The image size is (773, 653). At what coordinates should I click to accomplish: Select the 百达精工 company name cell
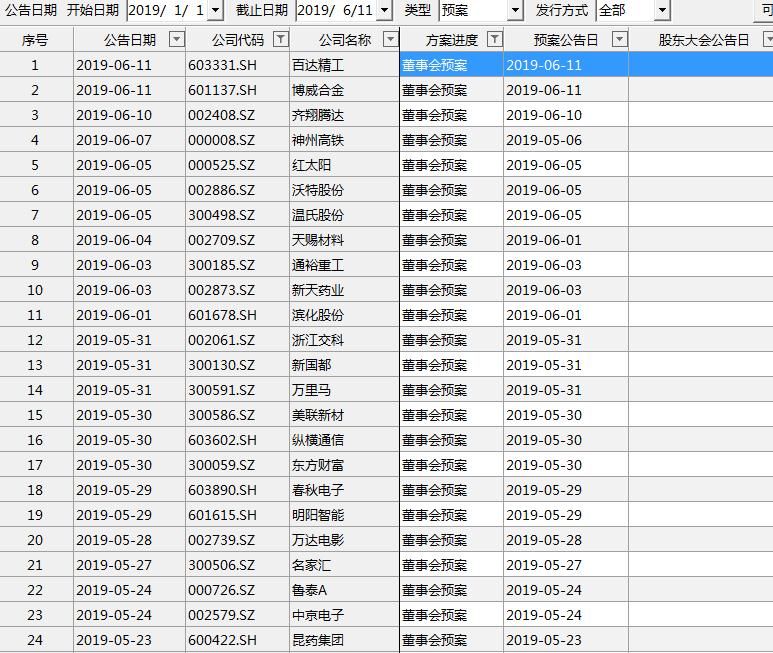tap(318, 65)
